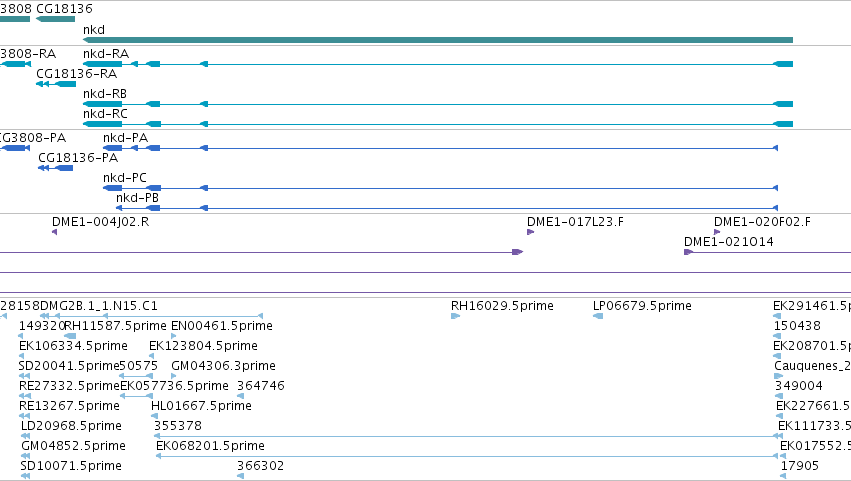The width and height of the screenshot is (851, 481).
Task: Open the EK068201.5prime label
Action: 211,447
